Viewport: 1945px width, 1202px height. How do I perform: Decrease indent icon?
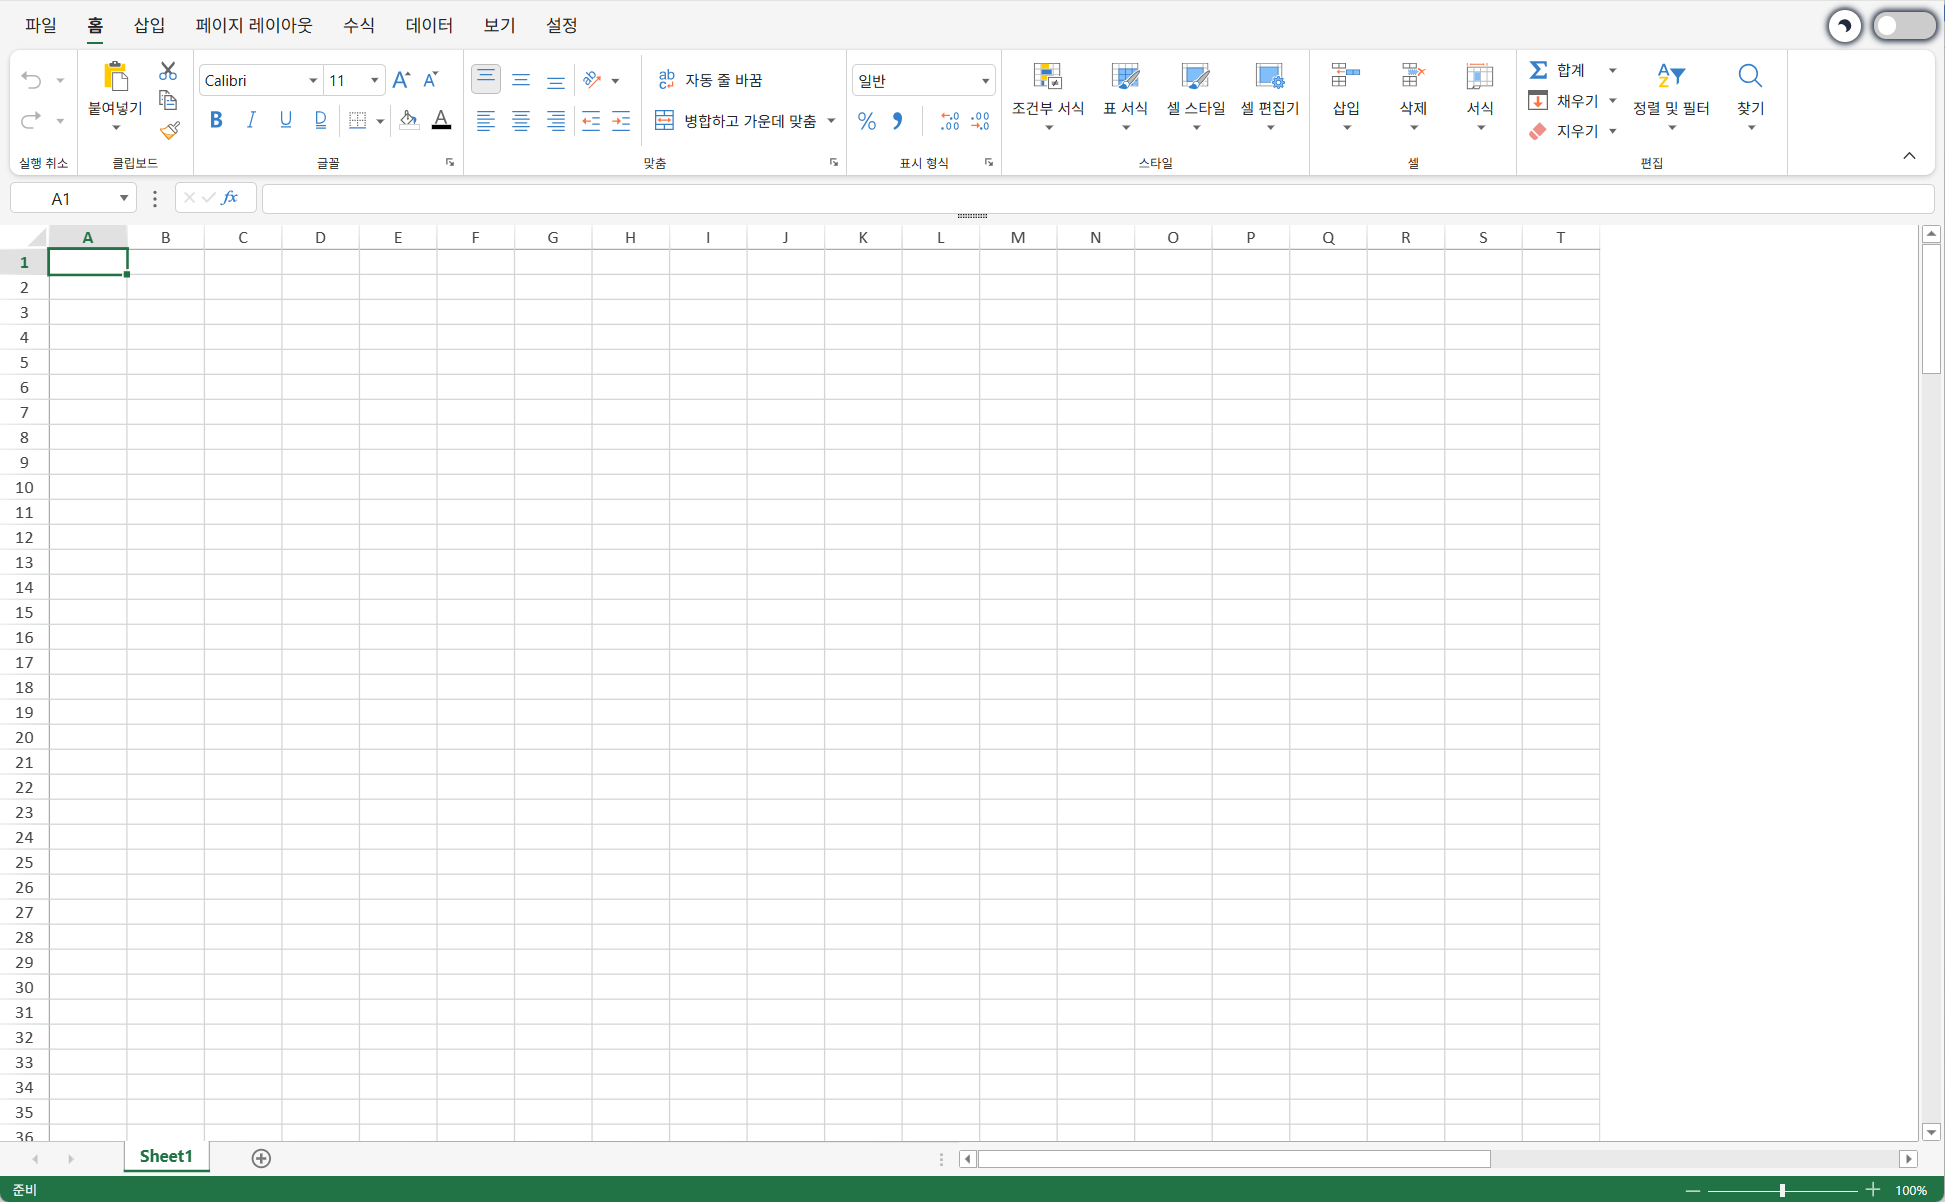[x=591, y=121]
